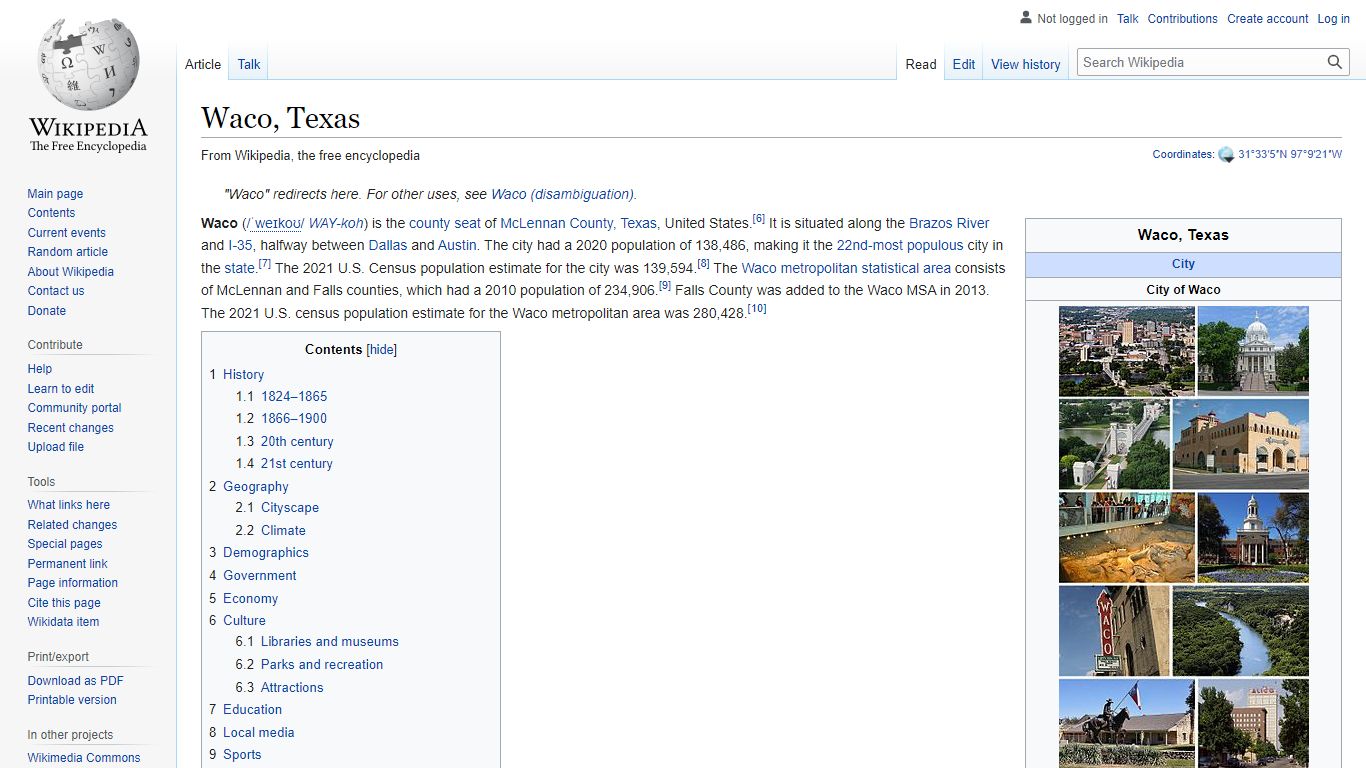This screenshot has height=768, width=1366.
Task: Jump to Sports section
Action: [242, 754]
